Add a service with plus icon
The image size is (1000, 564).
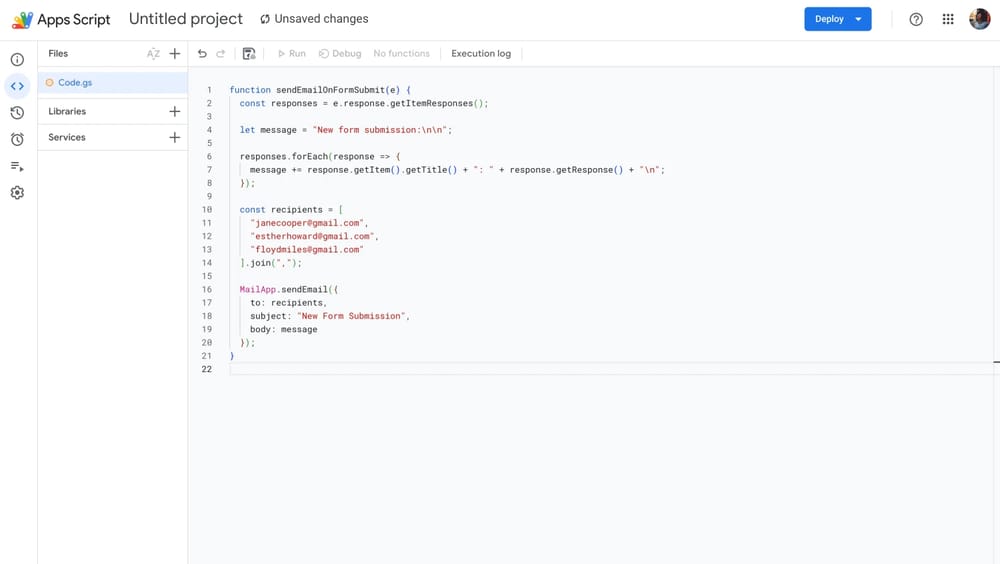pos(175,137)
